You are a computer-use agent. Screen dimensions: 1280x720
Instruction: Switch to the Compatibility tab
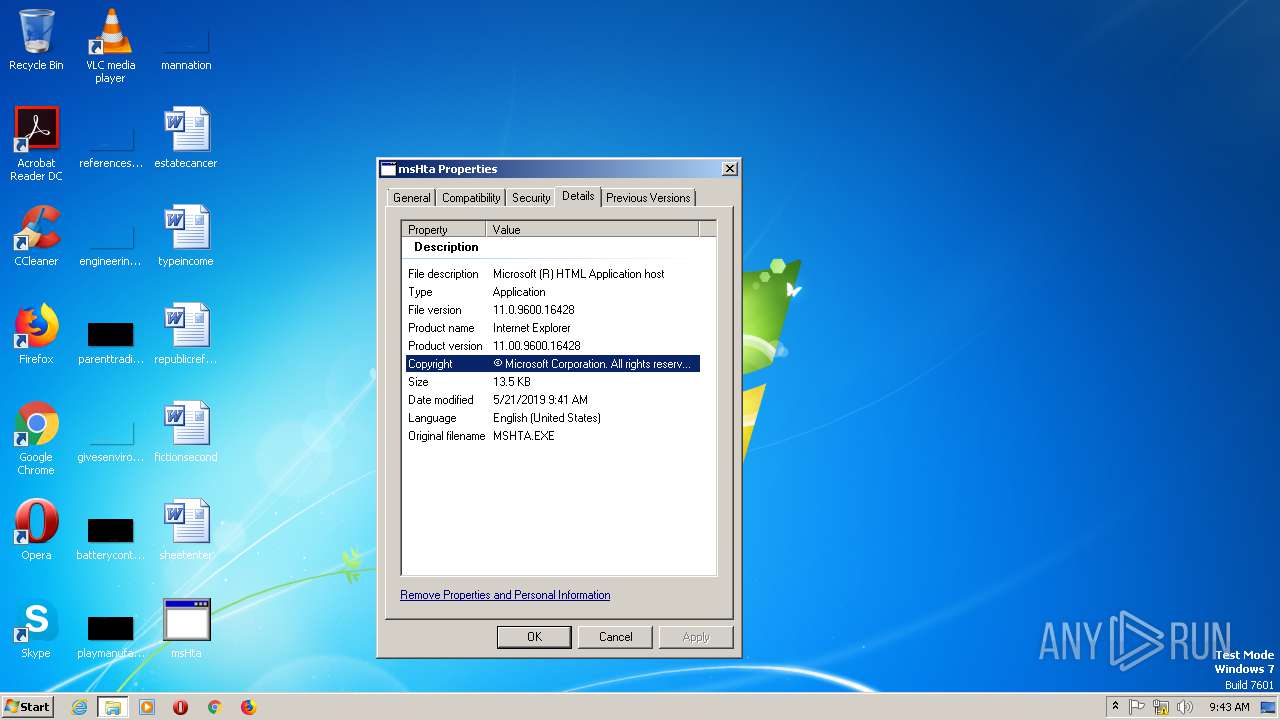coord(471,198)
